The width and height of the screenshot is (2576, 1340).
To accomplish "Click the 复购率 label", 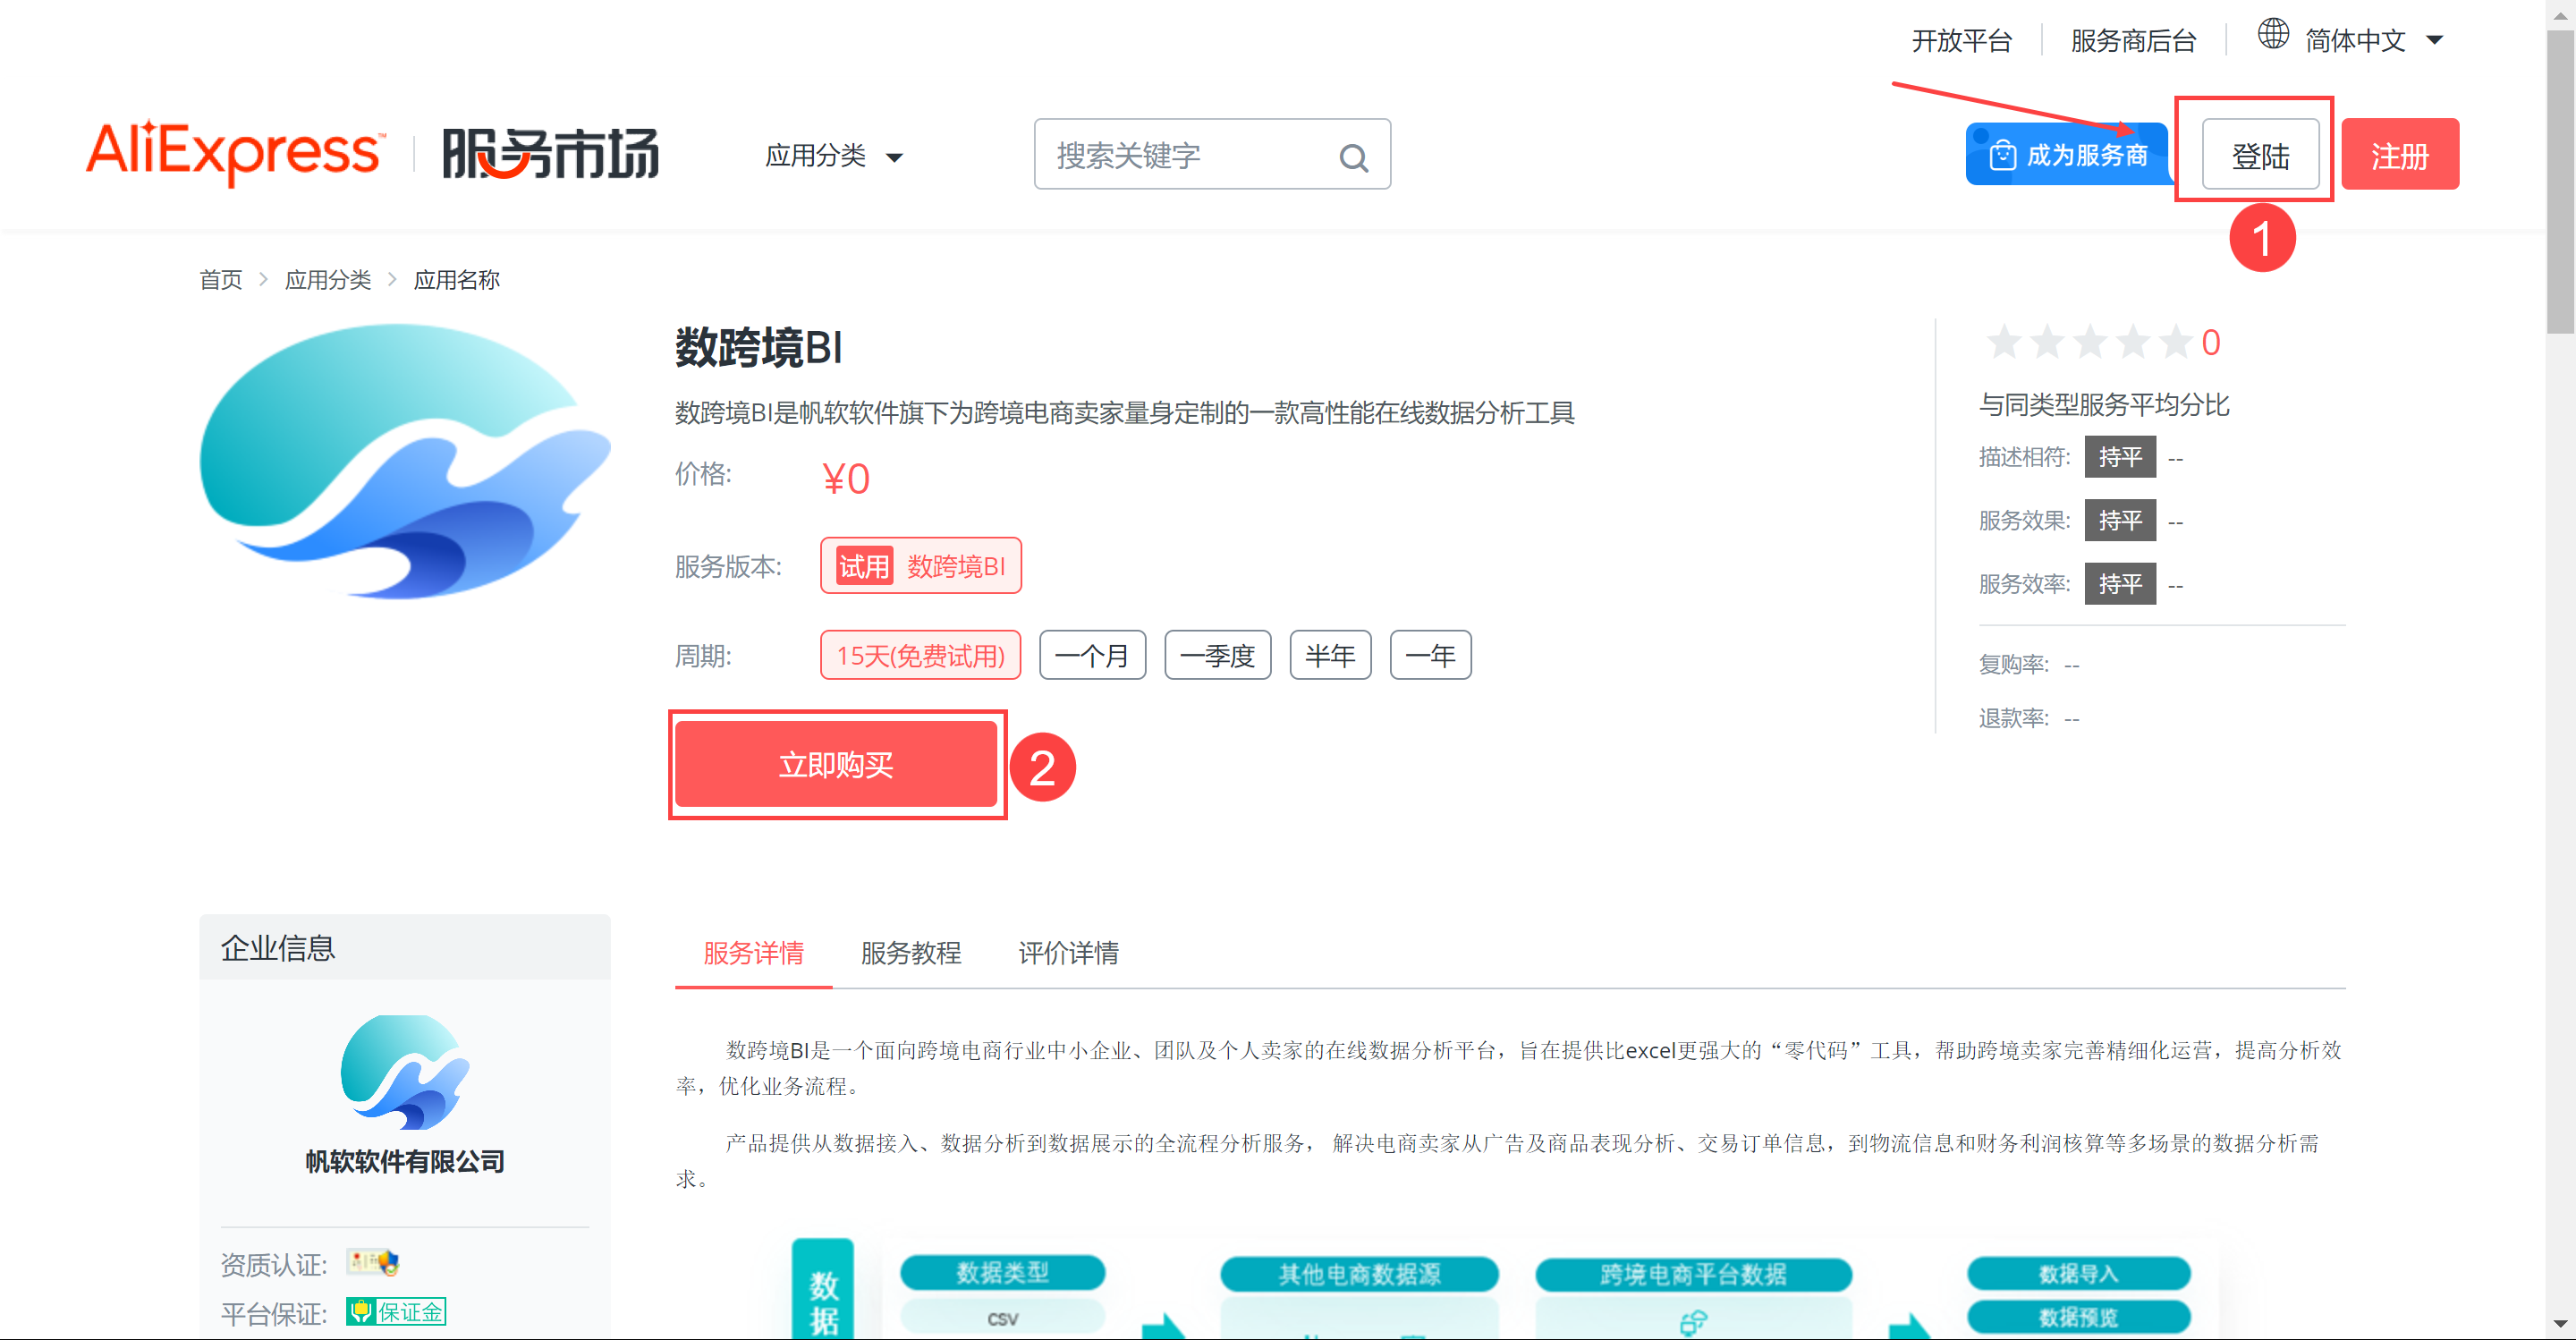I will (2014, 664).
